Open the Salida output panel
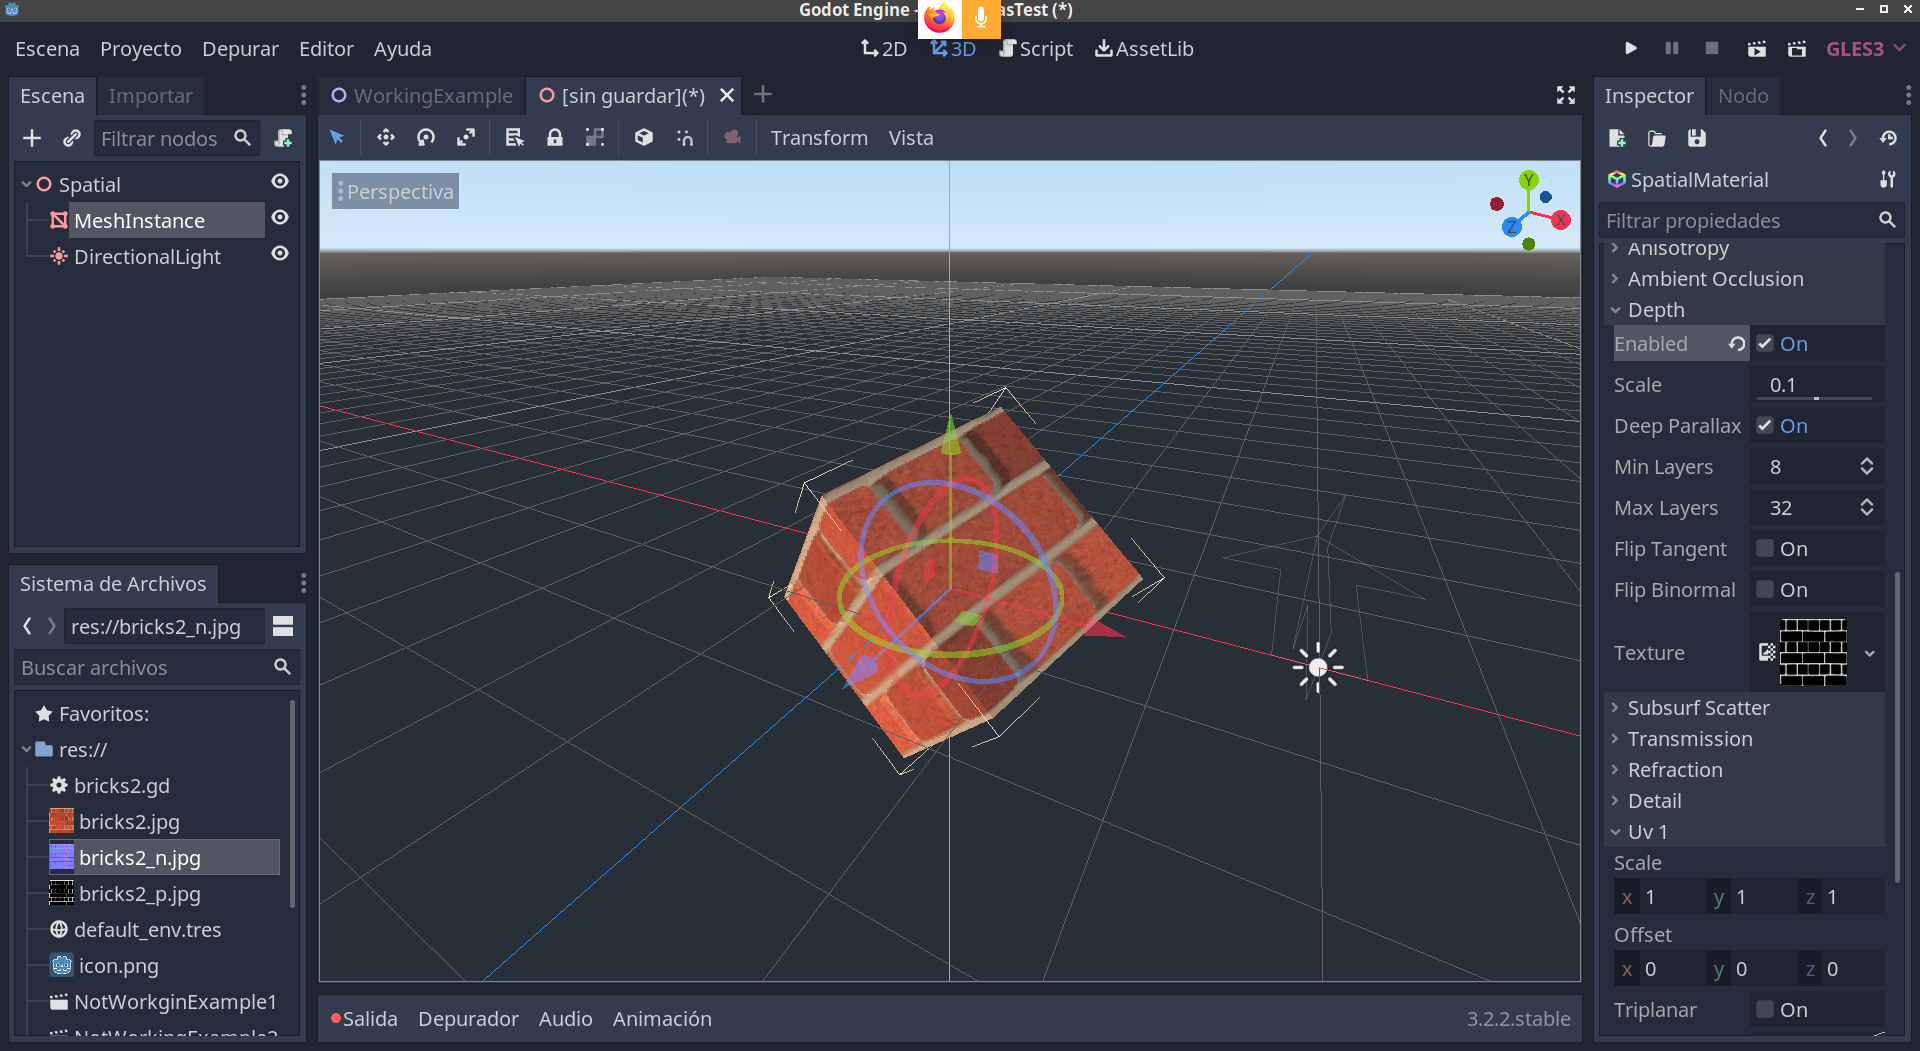The width and height of the screenshot is (1920, 1051). [x=364, y=1018]
